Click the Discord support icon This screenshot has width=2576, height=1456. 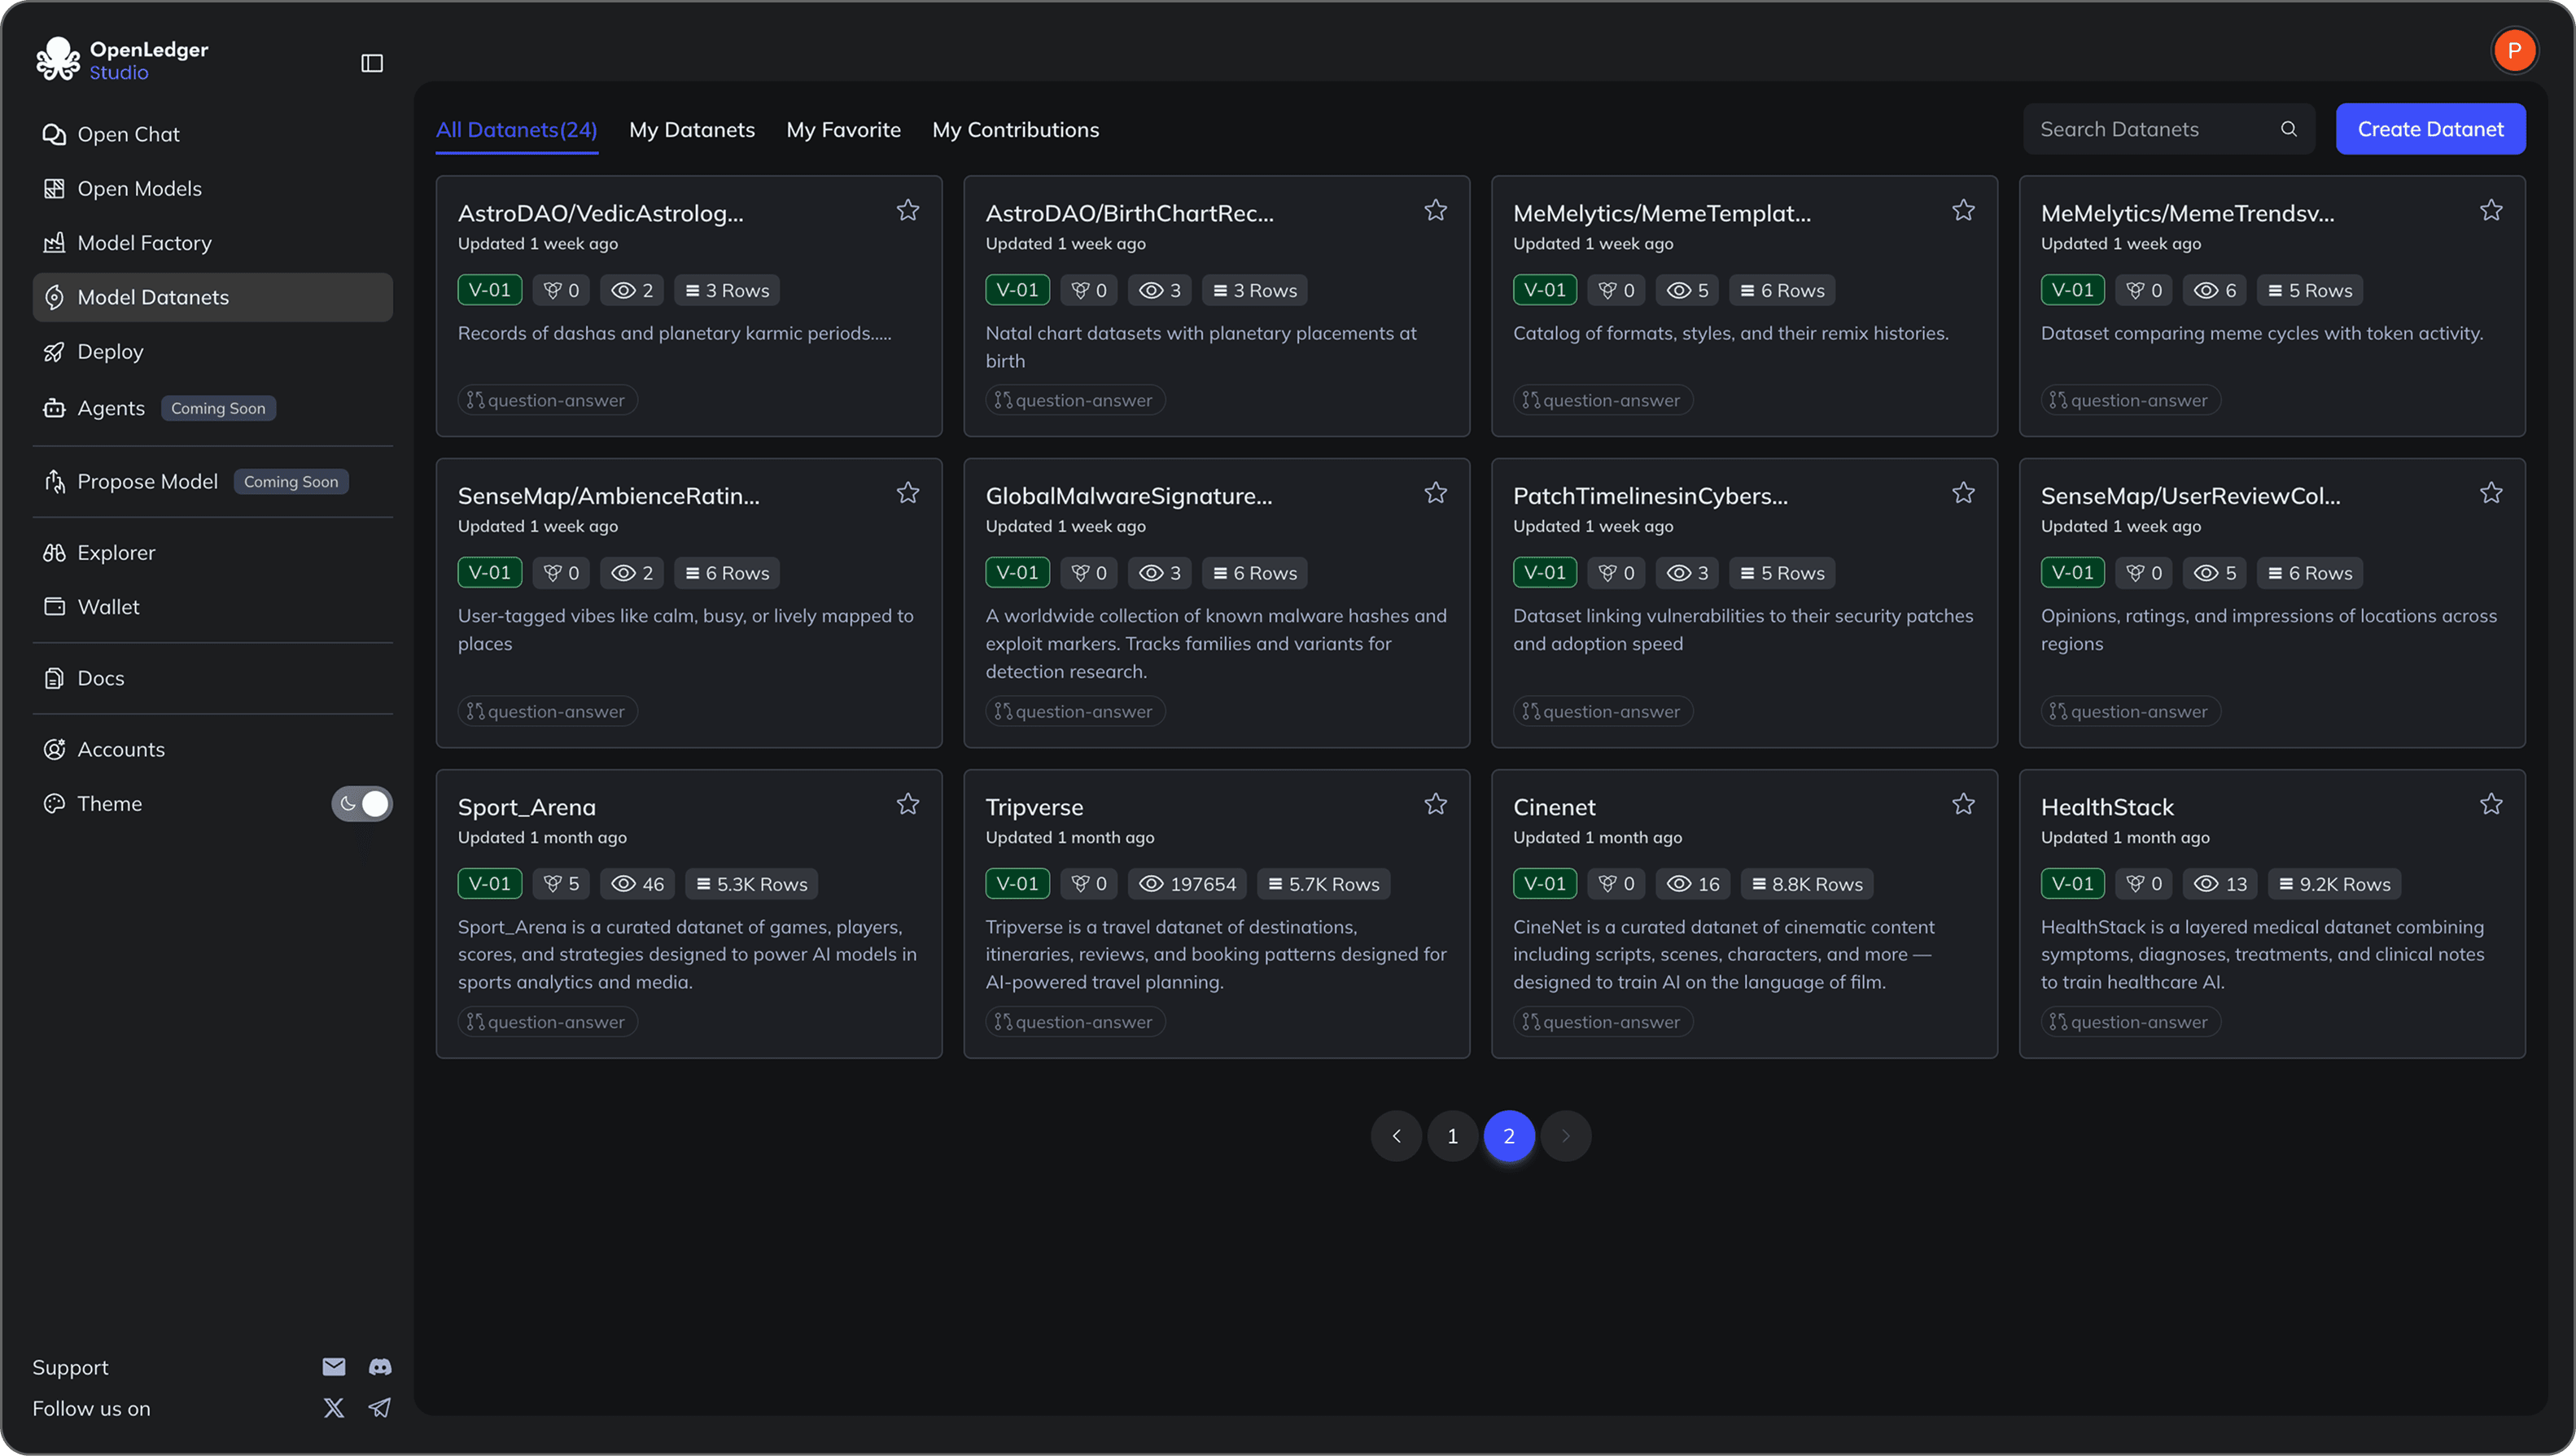[x=380, y=1367]
